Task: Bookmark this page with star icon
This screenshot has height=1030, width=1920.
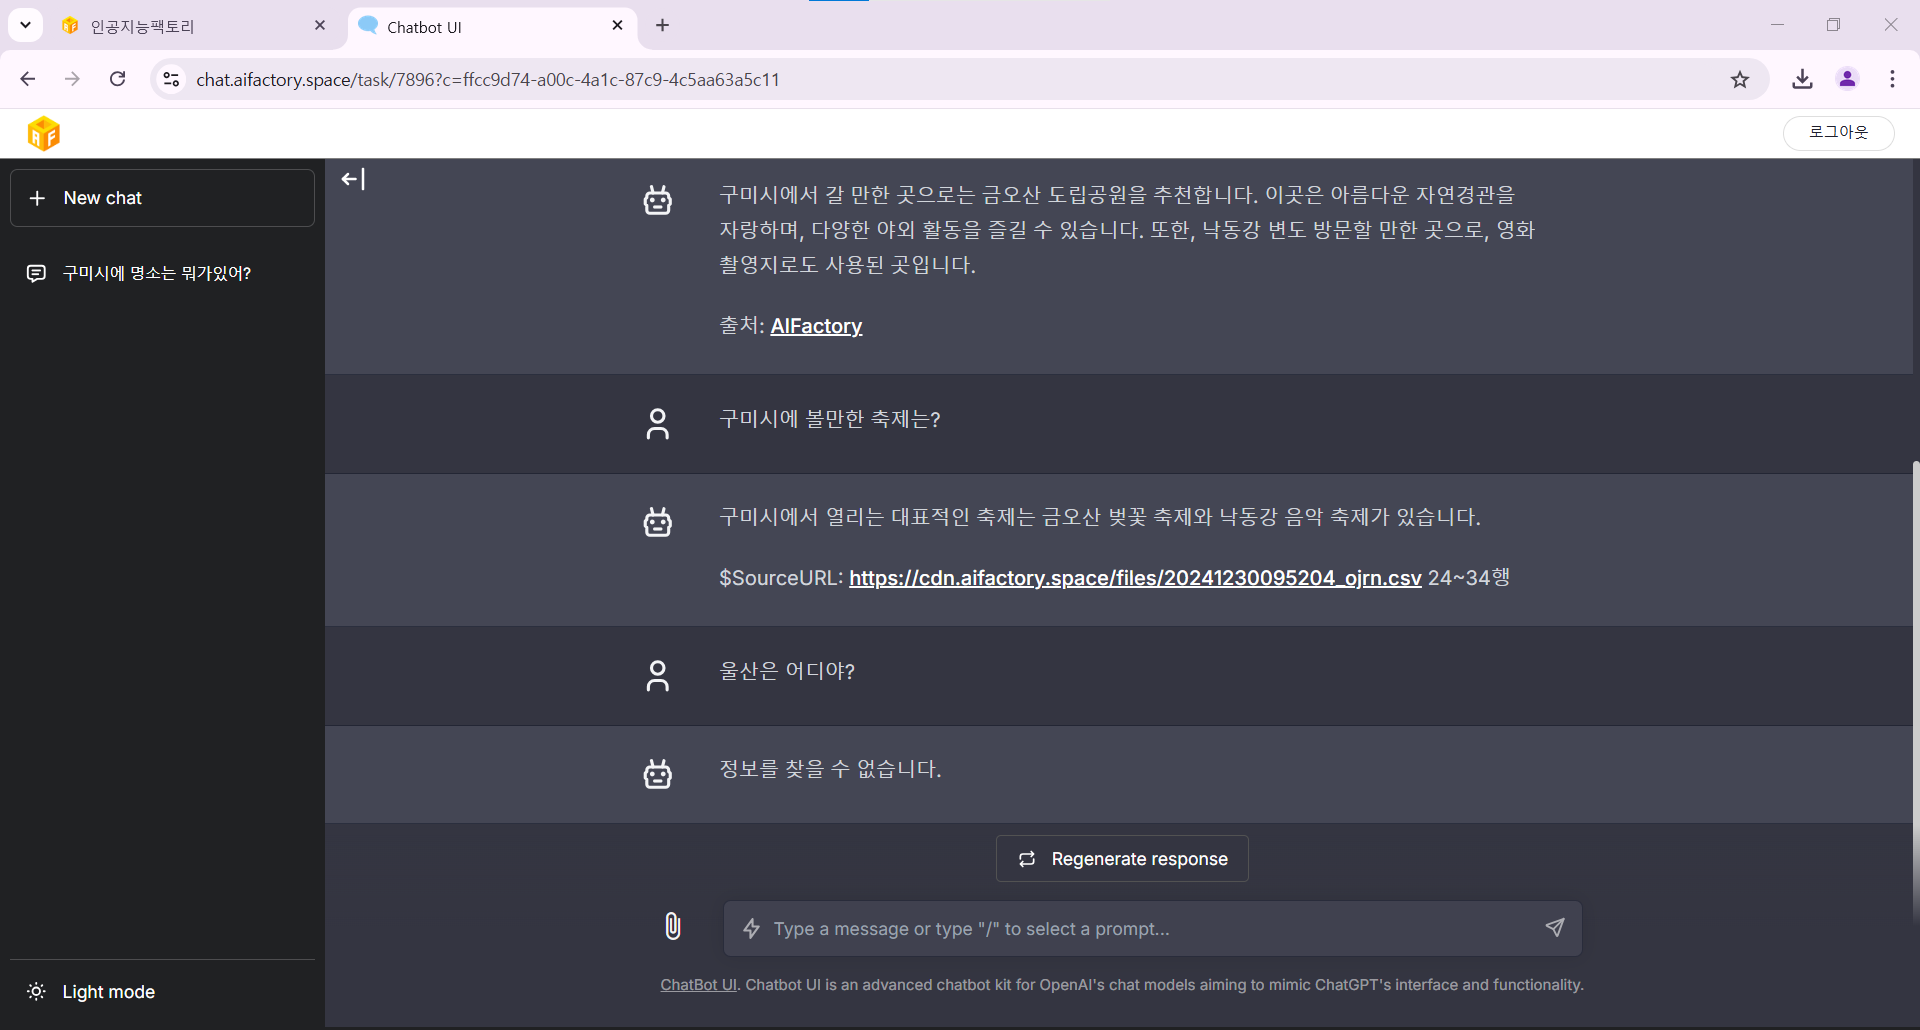Action: (1740, 80)
